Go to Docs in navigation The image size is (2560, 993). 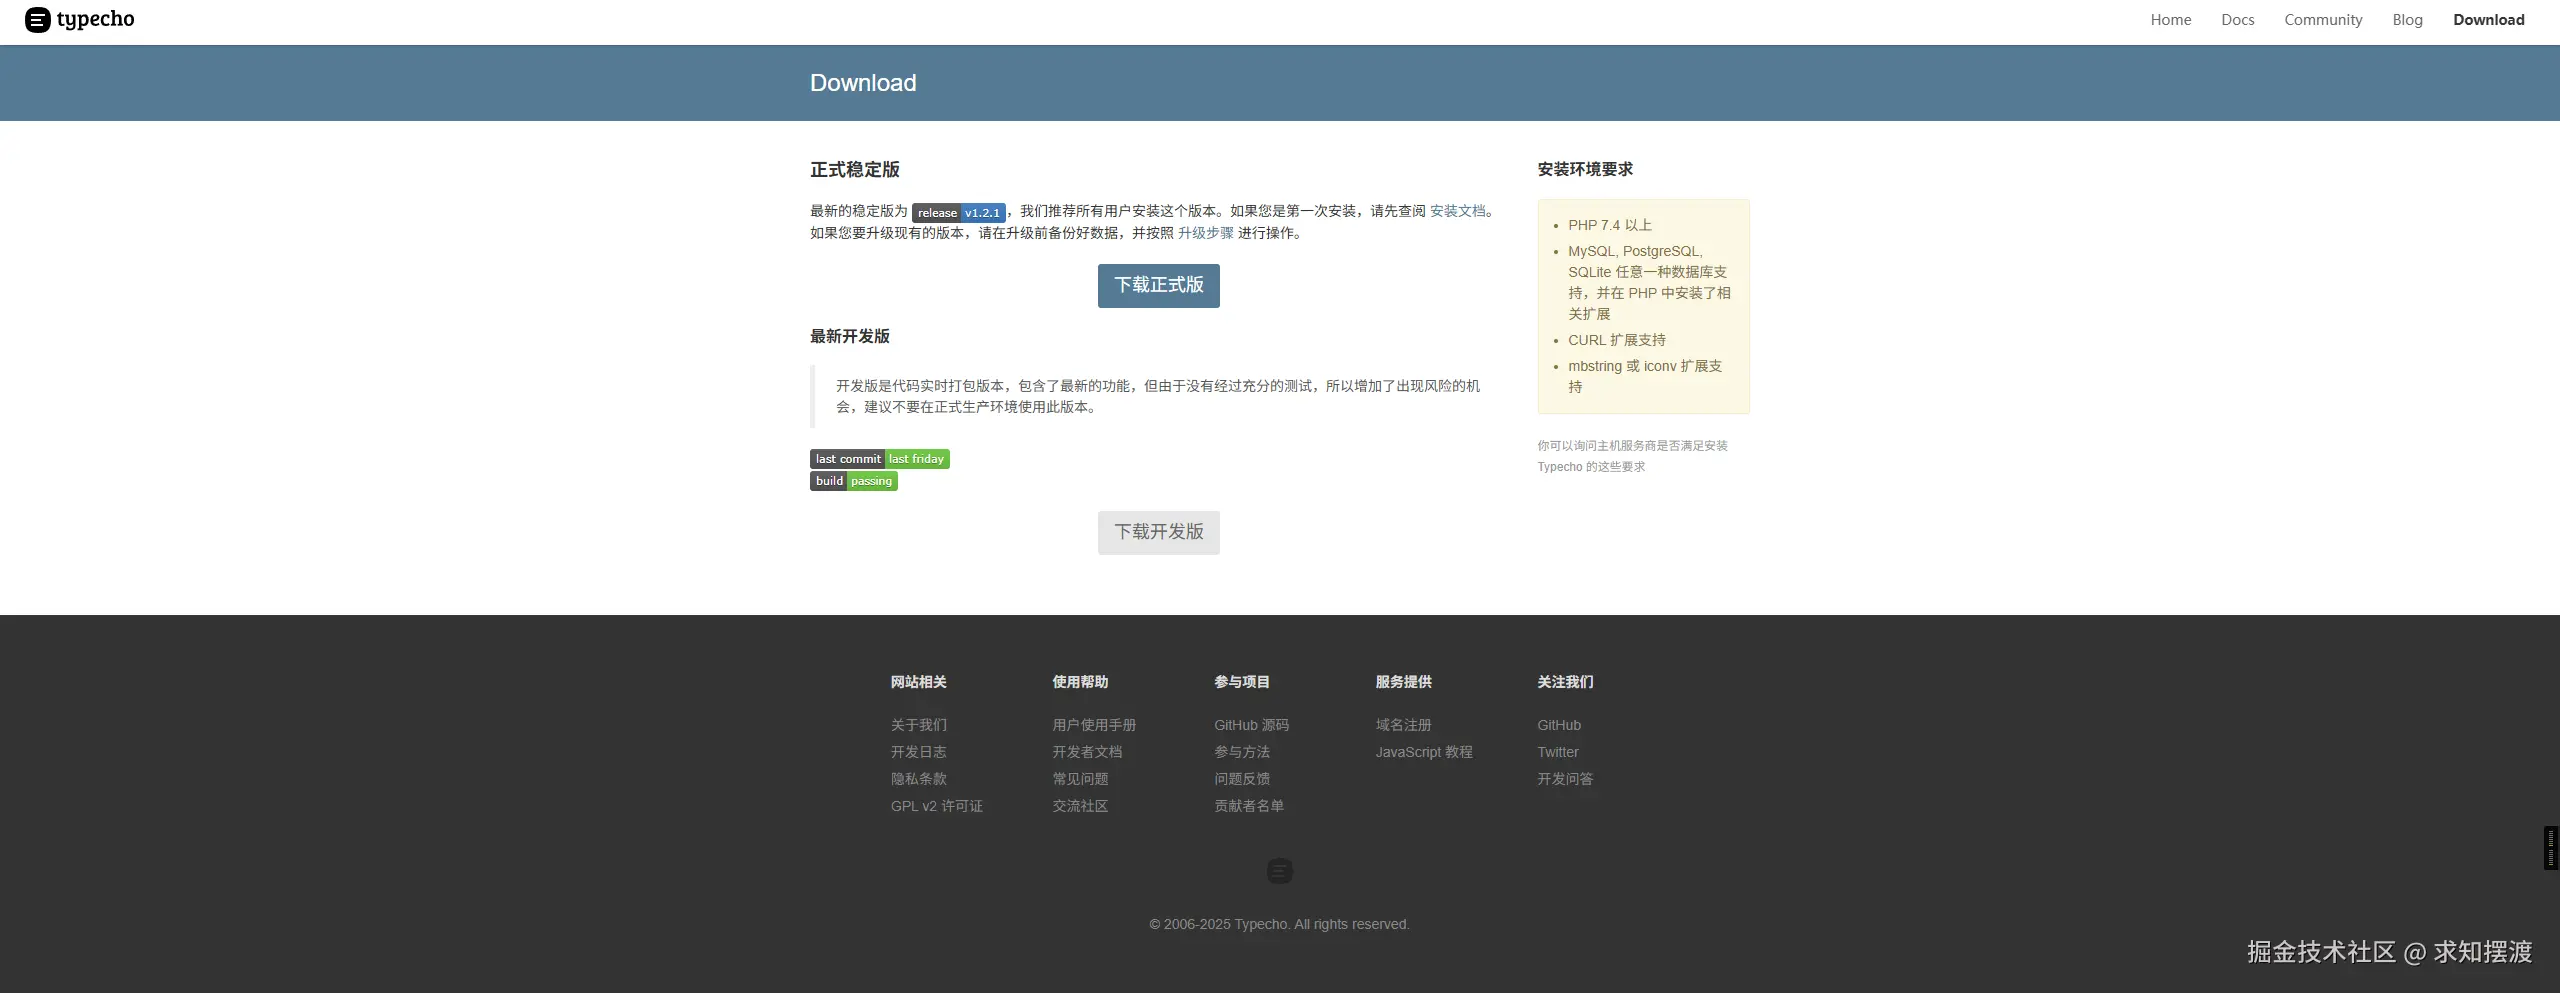pyautogui.click(x=2237, y=20)
